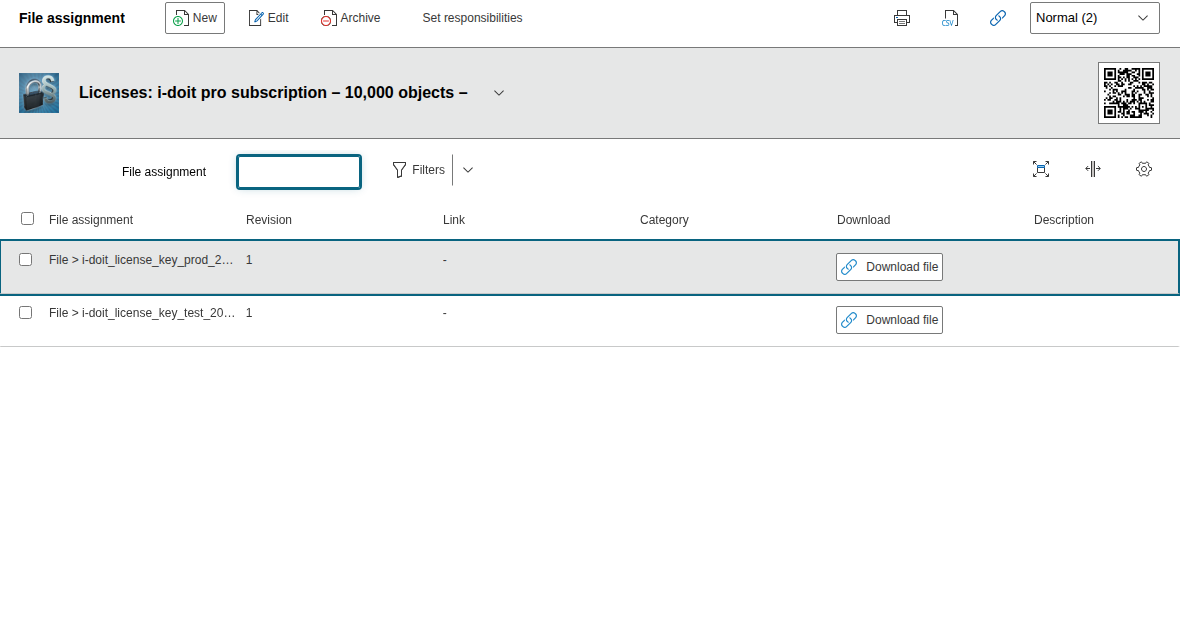This screenshot has height=640, width=1180.
Task: Click the File assignment page heading
Action: 72,18
